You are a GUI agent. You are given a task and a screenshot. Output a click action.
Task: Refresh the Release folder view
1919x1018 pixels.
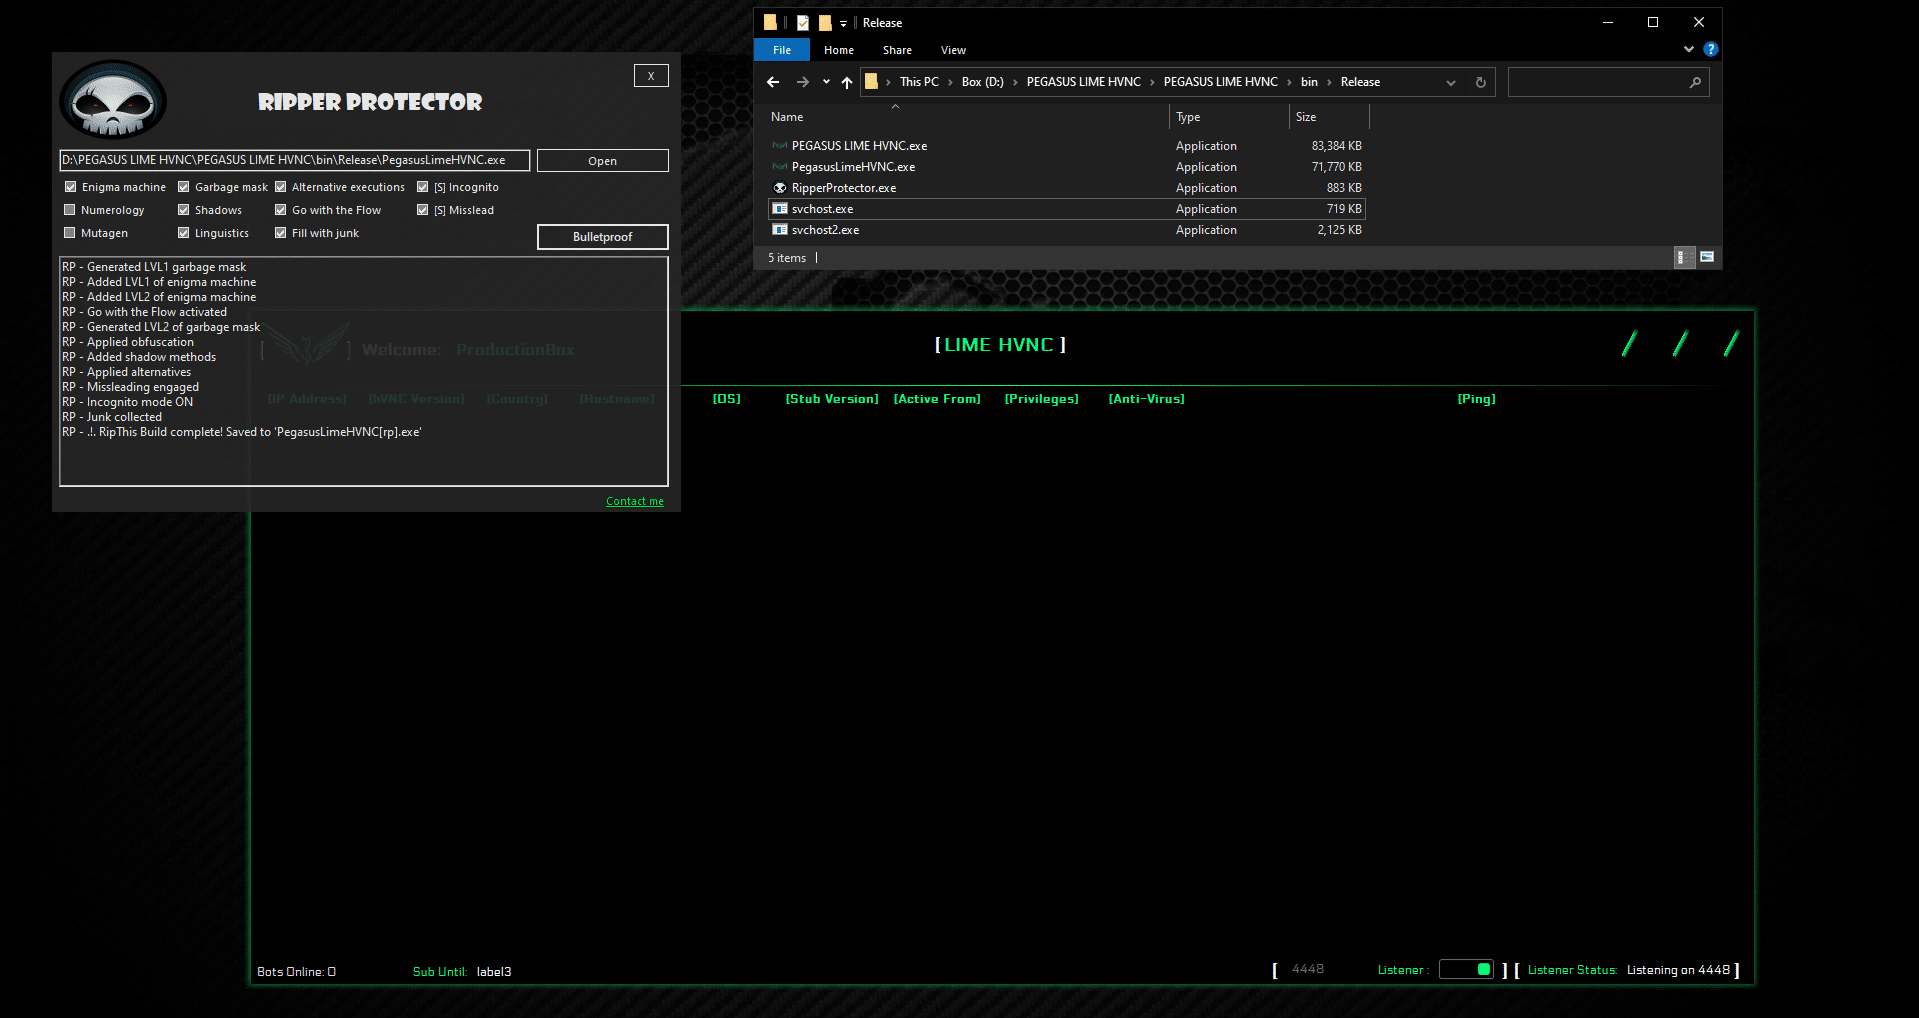coord(1480,82)
